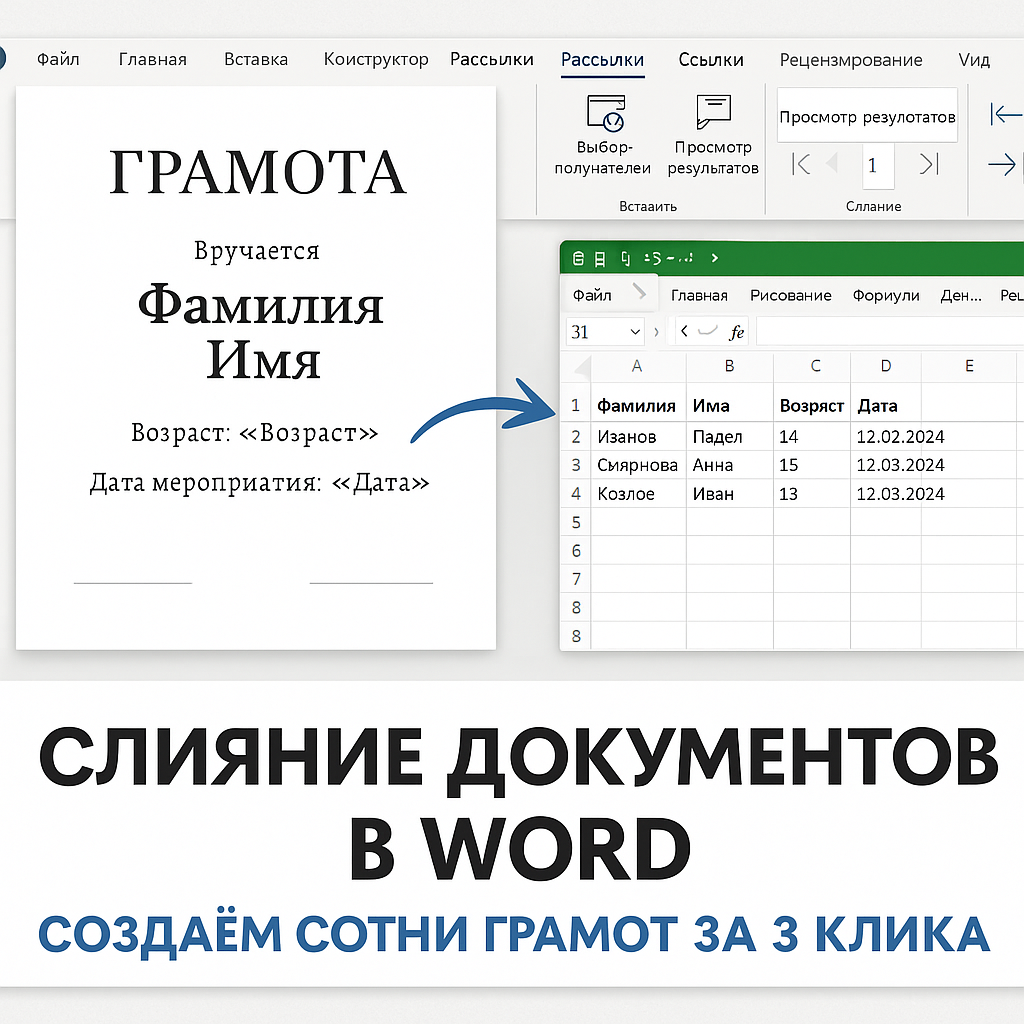1024x1024 pixels.
Task: Click previous record triangle arrow
Action: [833, 163]
